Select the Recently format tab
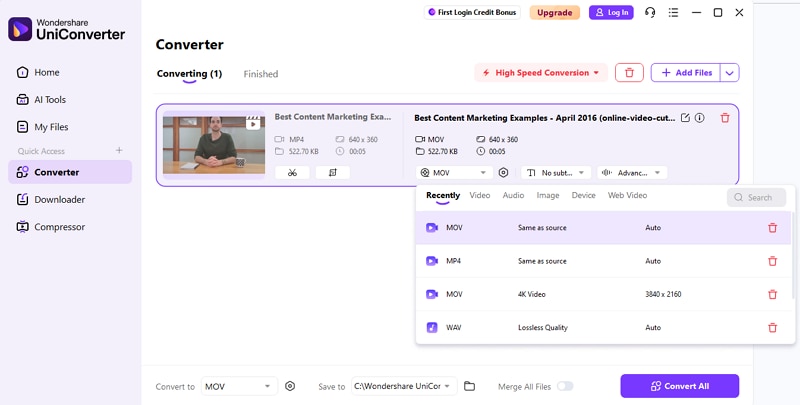The height and width of the screenshot is (405, 800). click(443, 195)
